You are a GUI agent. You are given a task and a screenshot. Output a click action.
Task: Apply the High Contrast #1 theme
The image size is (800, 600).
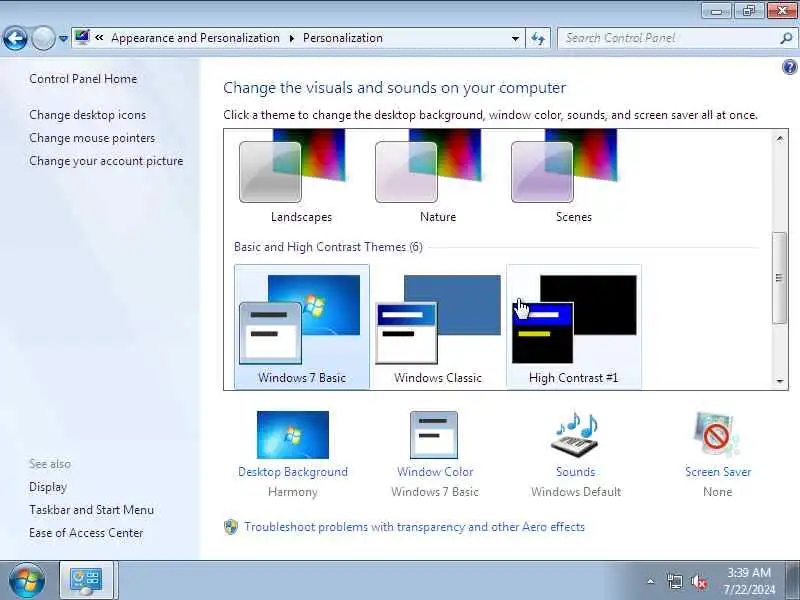(x=573, y=327)
